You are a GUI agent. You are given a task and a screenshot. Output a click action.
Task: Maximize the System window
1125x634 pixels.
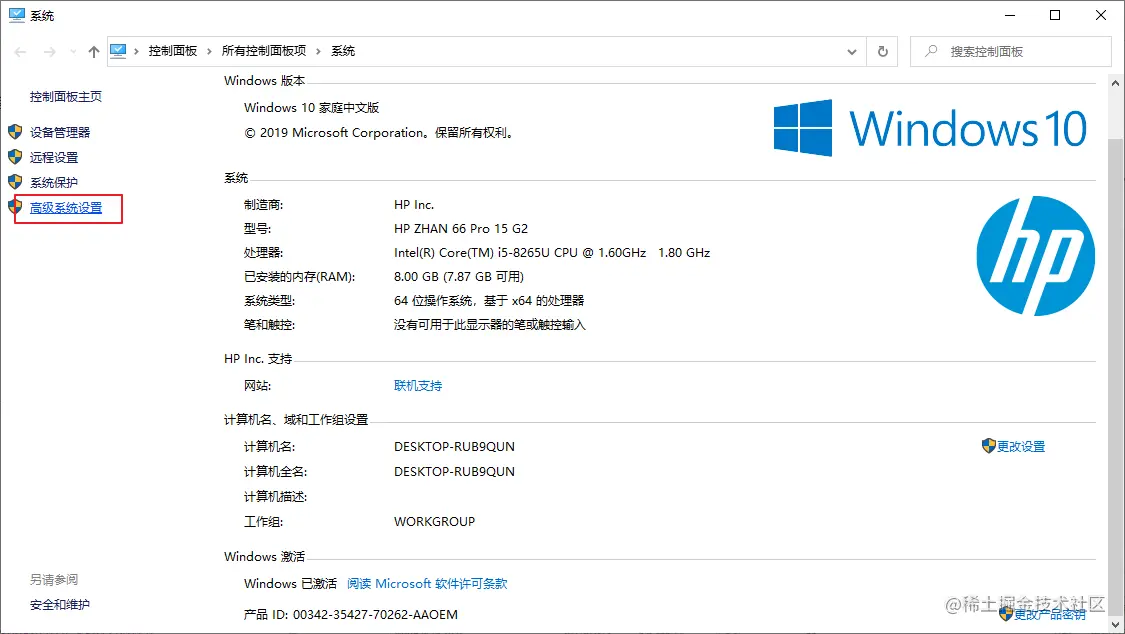point(1055,15)
